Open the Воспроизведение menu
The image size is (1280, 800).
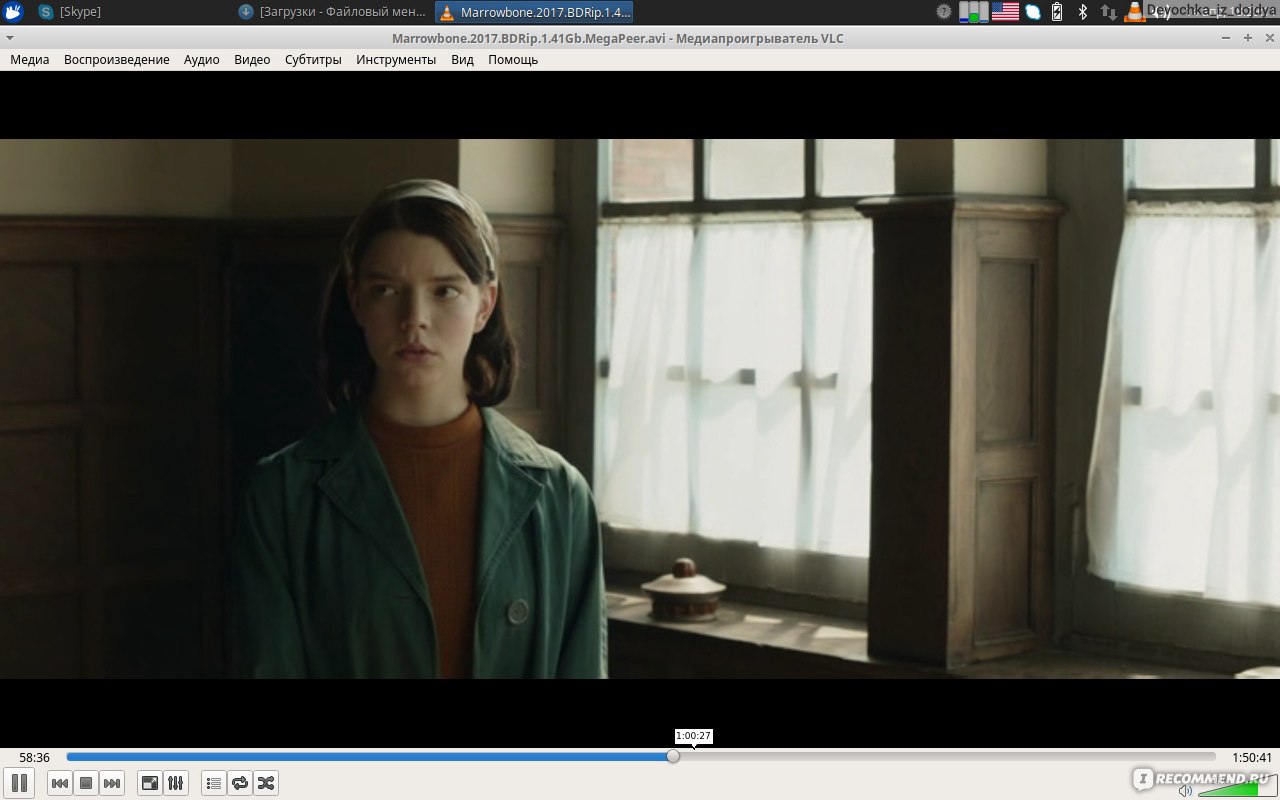(117, 59)
